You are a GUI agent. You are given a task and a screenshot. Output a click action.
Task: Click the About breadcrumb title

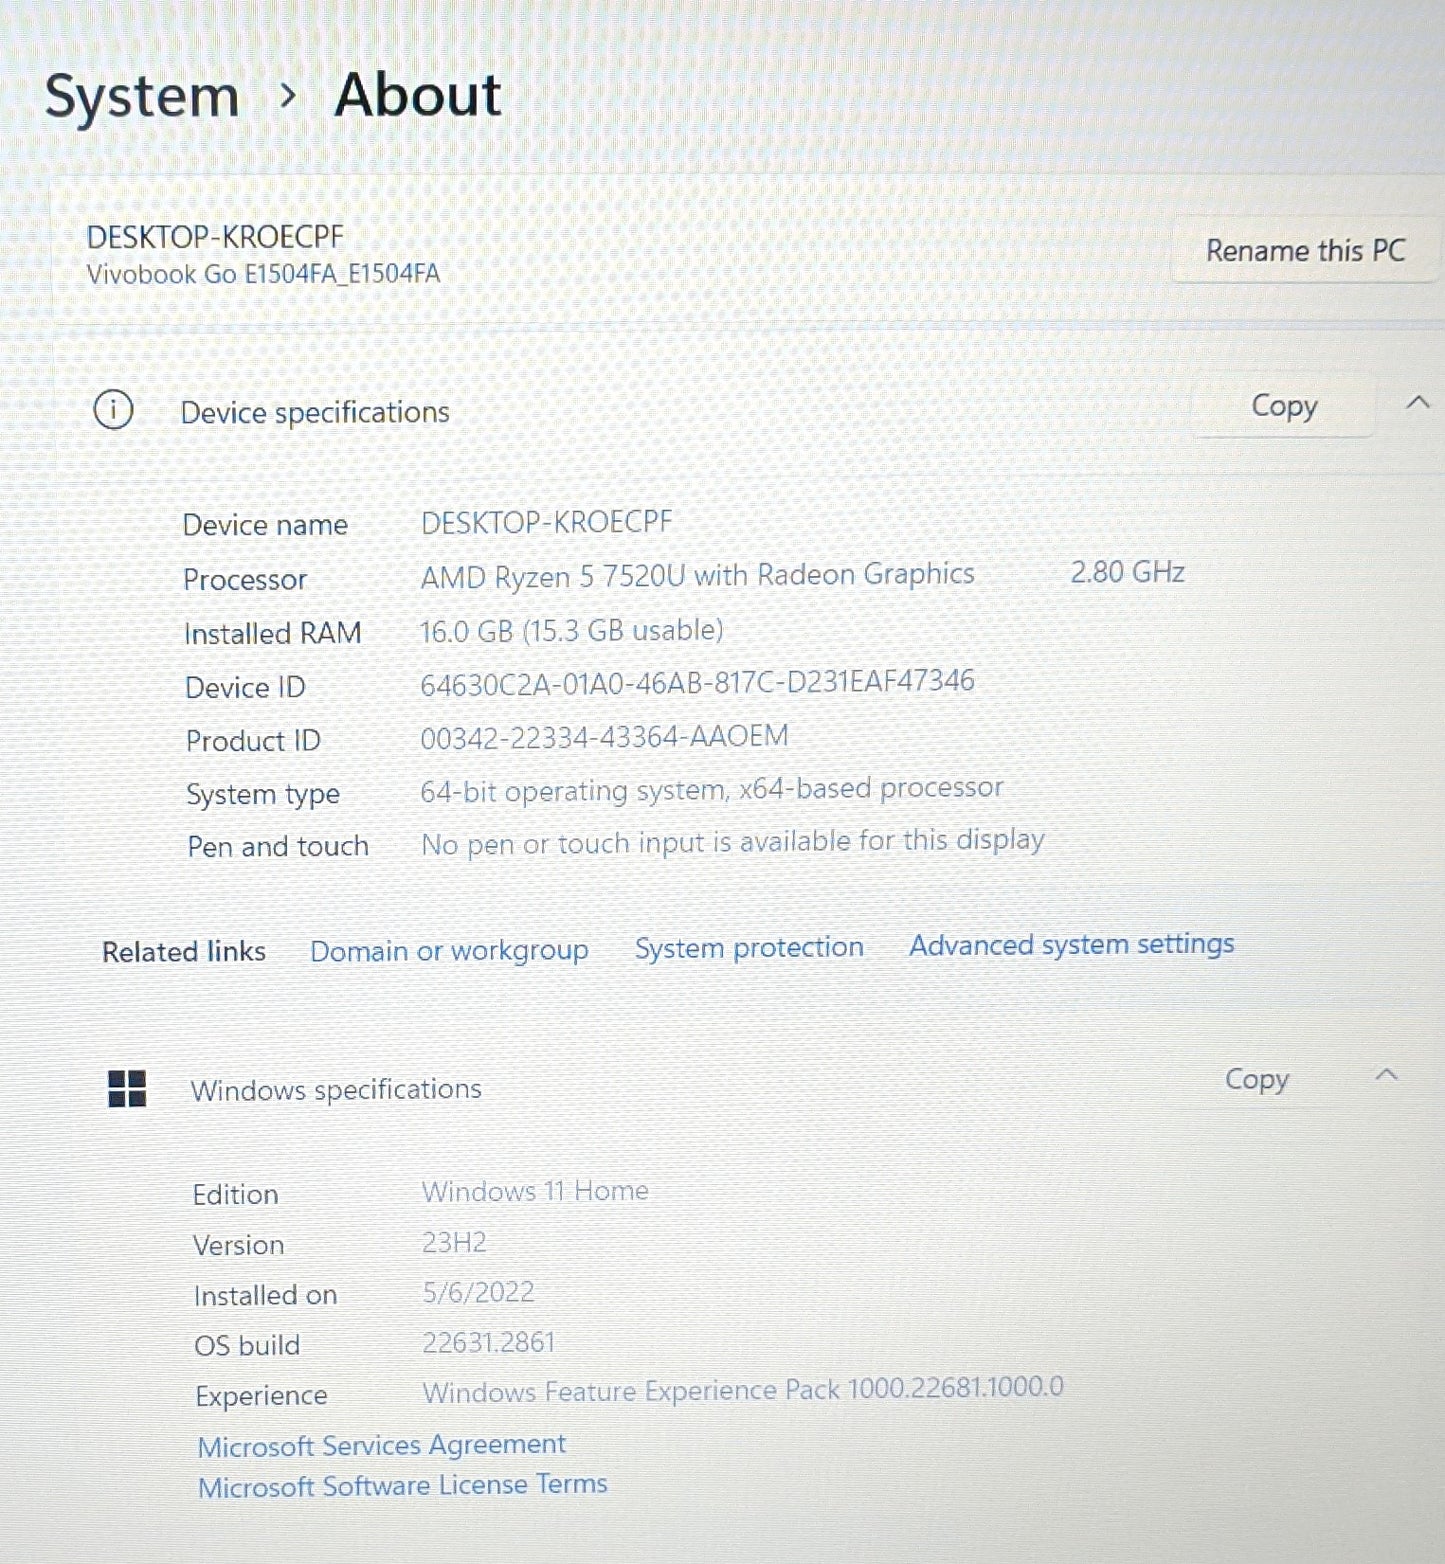click(x=418, y=95)
